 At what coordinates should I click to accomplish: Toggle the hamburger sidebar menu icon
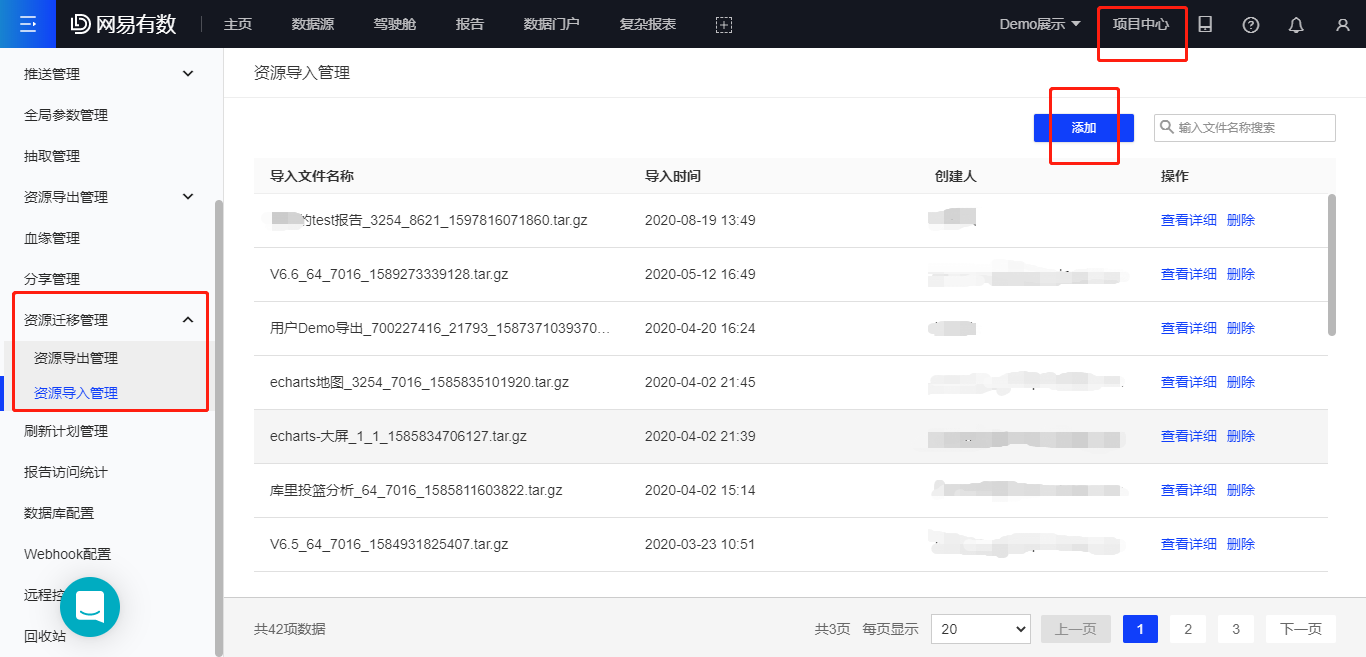(28, 24)
